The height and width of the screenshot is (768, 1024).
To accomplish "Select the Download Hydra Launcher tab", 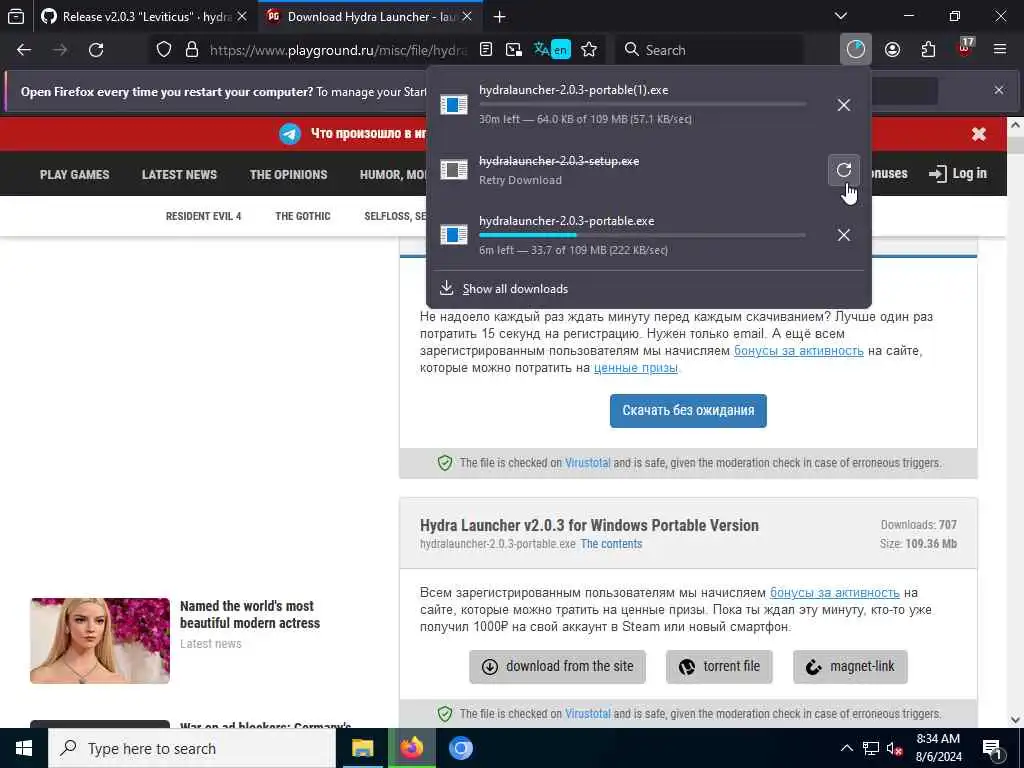I will click(370, 17).
